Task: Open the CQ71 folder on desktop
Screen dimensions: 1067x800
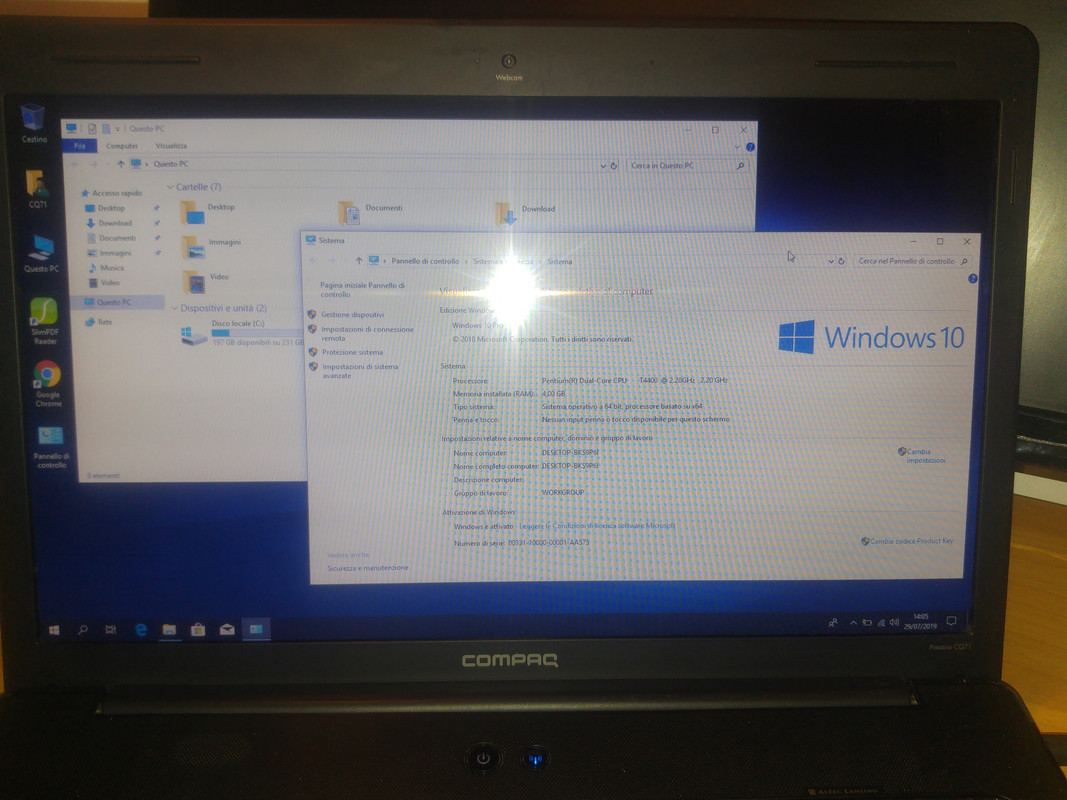Action: pos(37,188)
